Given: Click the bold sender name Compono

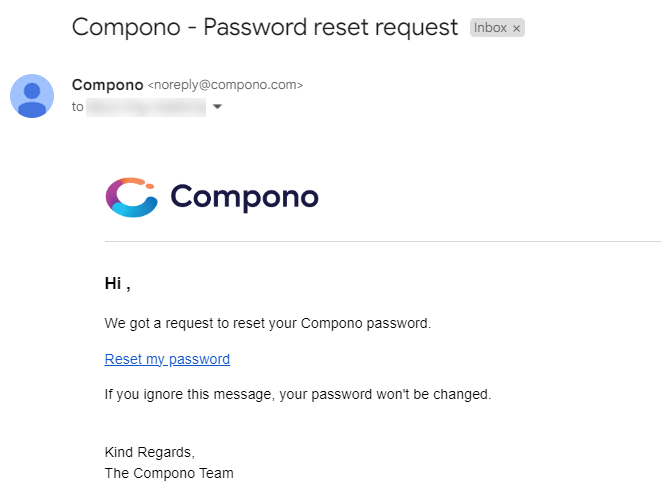Looking at the screenshot, I should point(107,85).
